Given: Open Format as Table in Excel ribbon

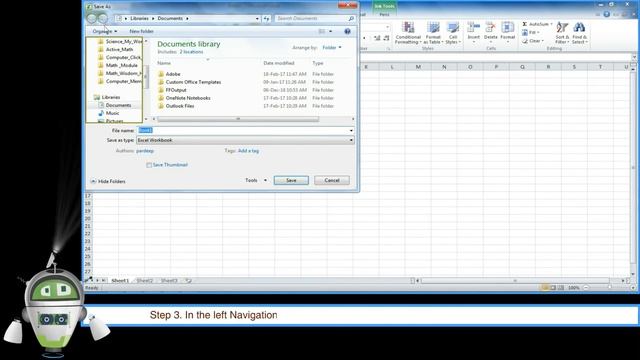Looking at the screenshot, I should pos(433,33).
